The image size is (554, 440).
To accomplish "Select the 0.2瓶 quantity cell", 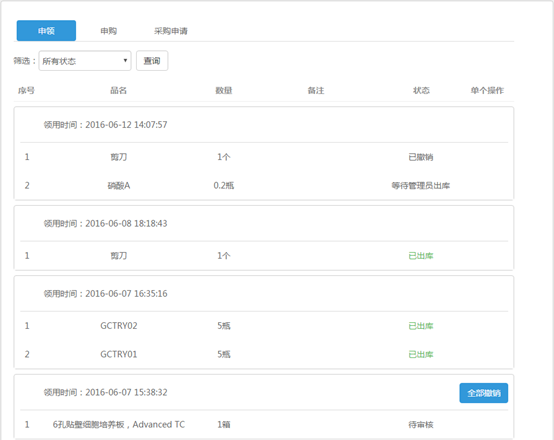I will (x=224, y=186).
